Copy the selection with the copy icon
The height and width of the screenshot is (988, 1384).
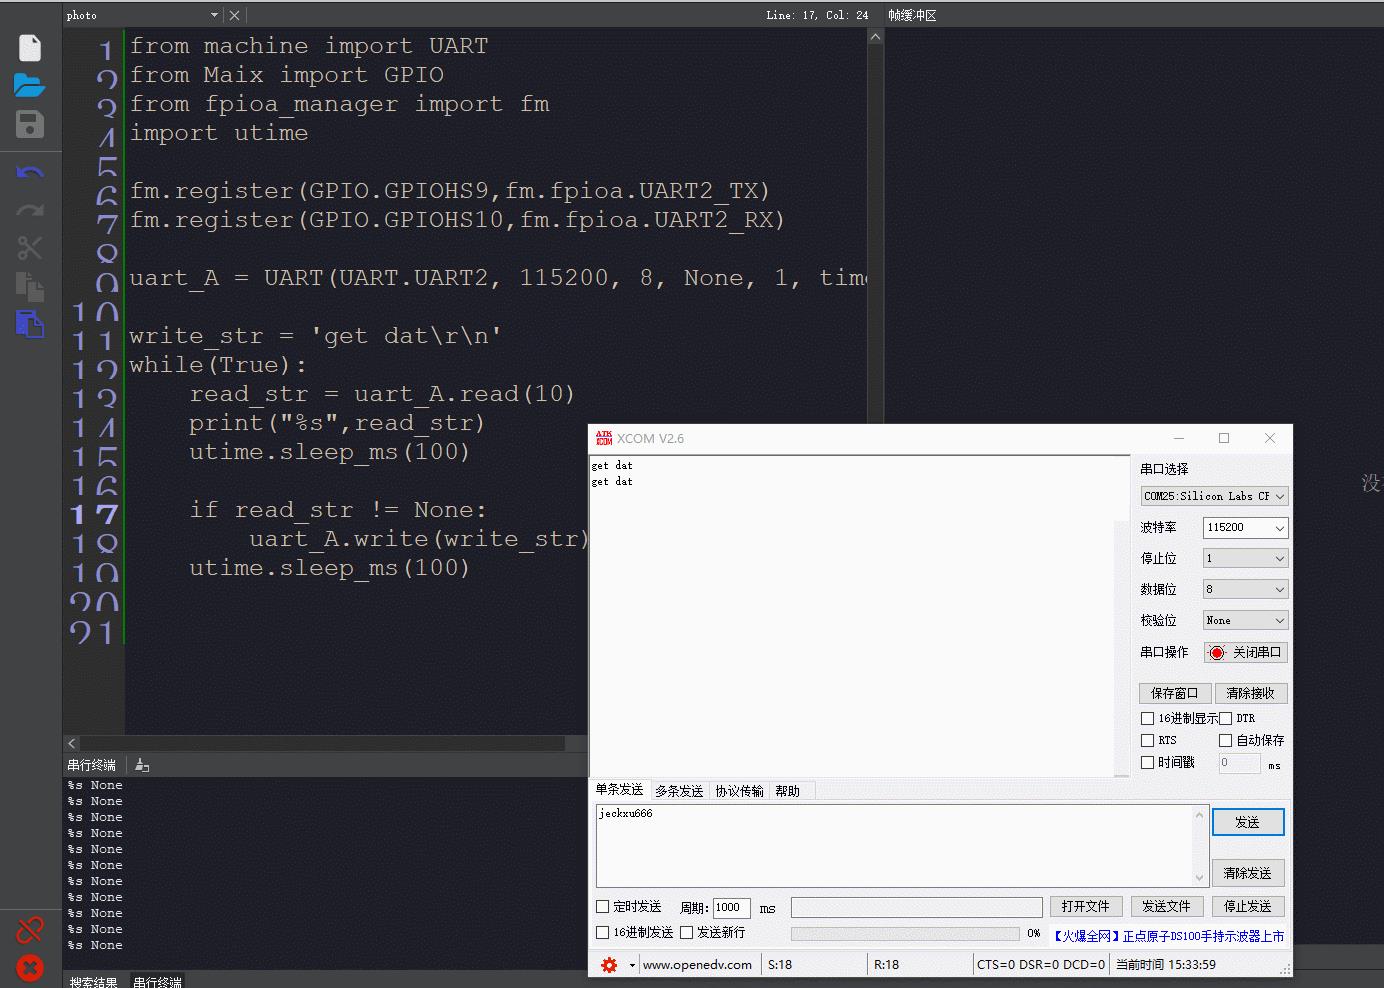click(30, 286)
